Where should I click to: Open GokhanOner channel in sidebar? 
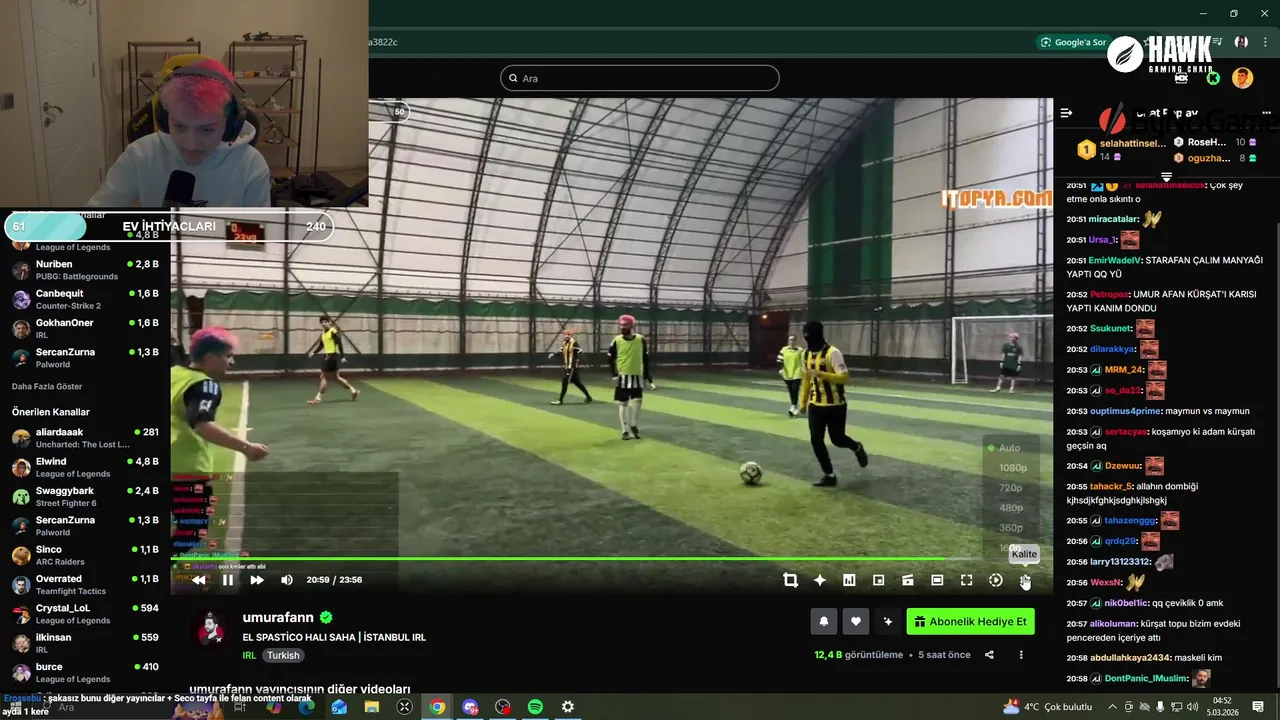pos(85,328)
